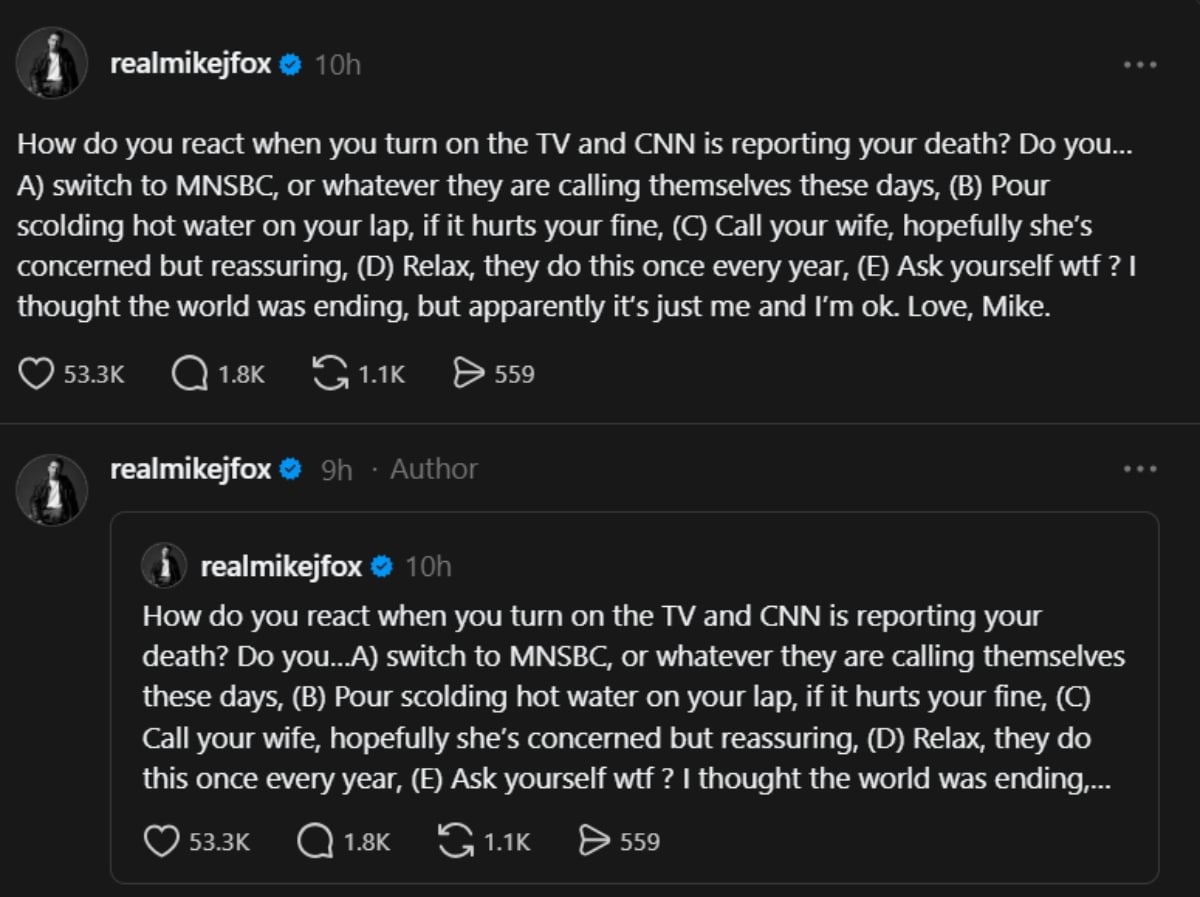
Task: Share the top post
Action: coord(467,372)
